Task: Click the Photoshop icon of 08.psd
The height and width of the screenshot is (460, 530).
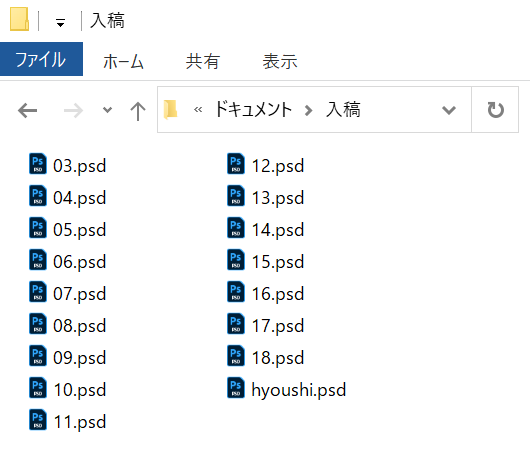Action: tap(38, 324)
